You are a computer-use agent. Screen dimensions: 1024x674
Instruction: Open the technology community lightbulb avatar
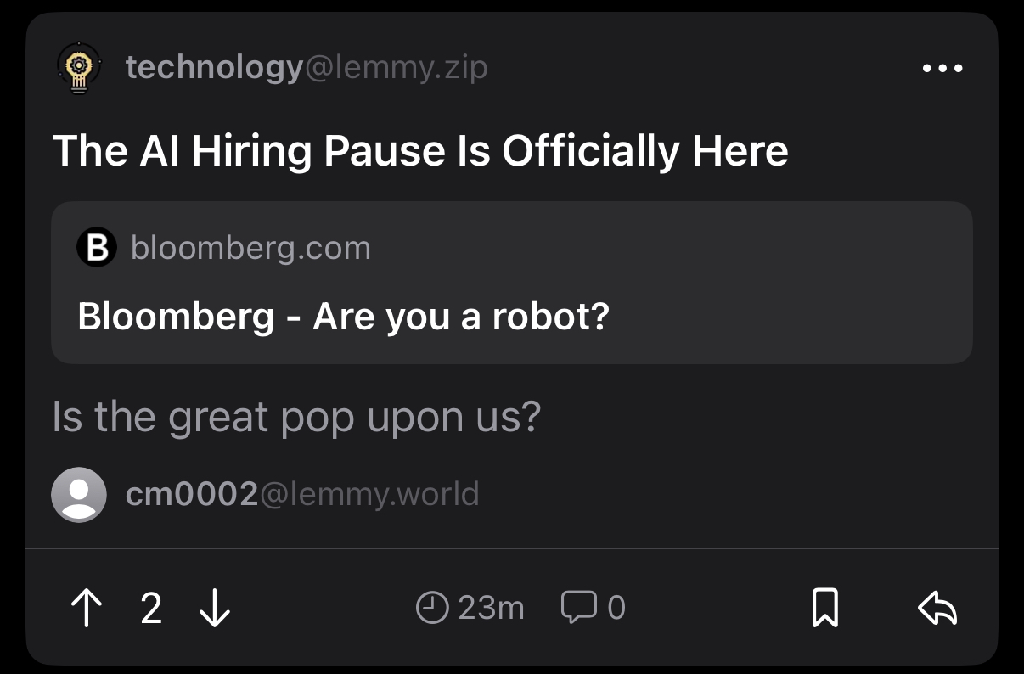pyautogui.click(x=79, y=68)
